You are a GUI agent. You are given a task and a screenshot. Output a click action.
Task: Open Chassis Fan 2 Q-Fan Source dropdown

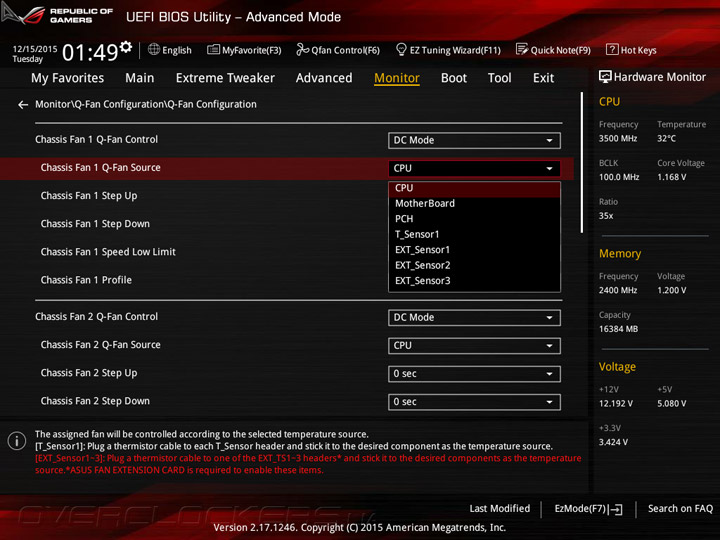[474, 346]
